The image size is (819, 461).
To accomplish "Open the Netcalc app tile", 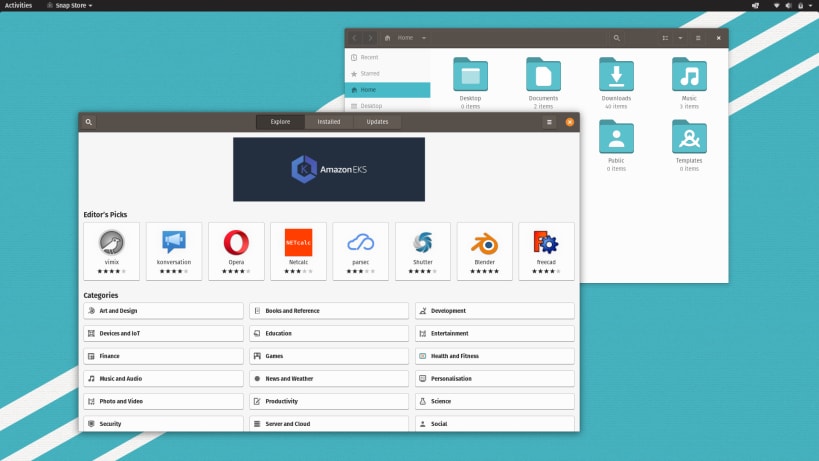I will point(298,251).
